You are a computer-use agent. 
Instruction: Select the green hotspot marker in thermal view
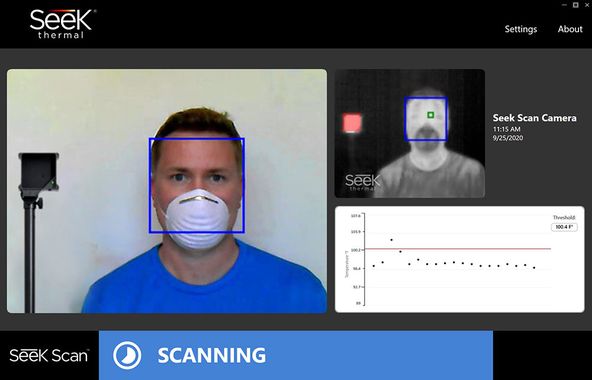tap(430, 115)
